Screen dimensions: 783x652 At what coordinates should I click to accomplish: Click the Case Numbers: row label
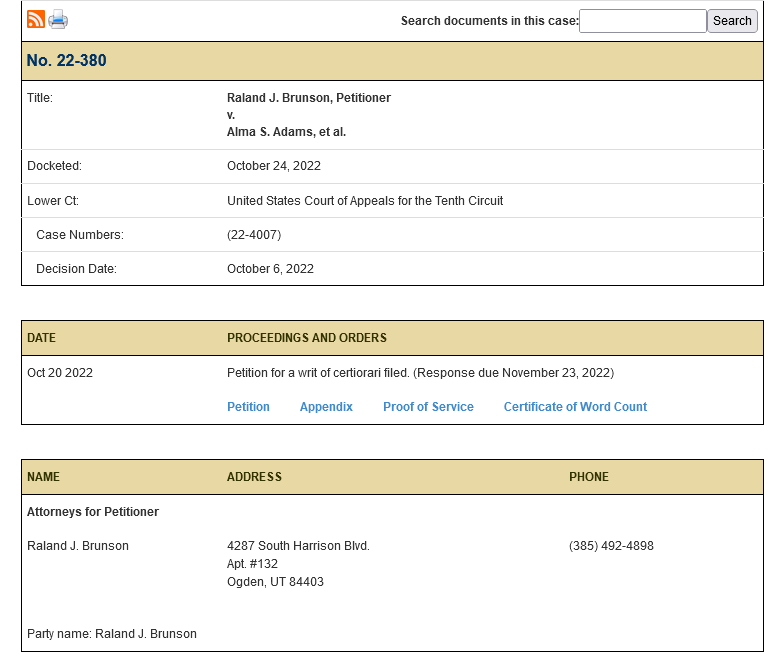click(x=80, y=235)
